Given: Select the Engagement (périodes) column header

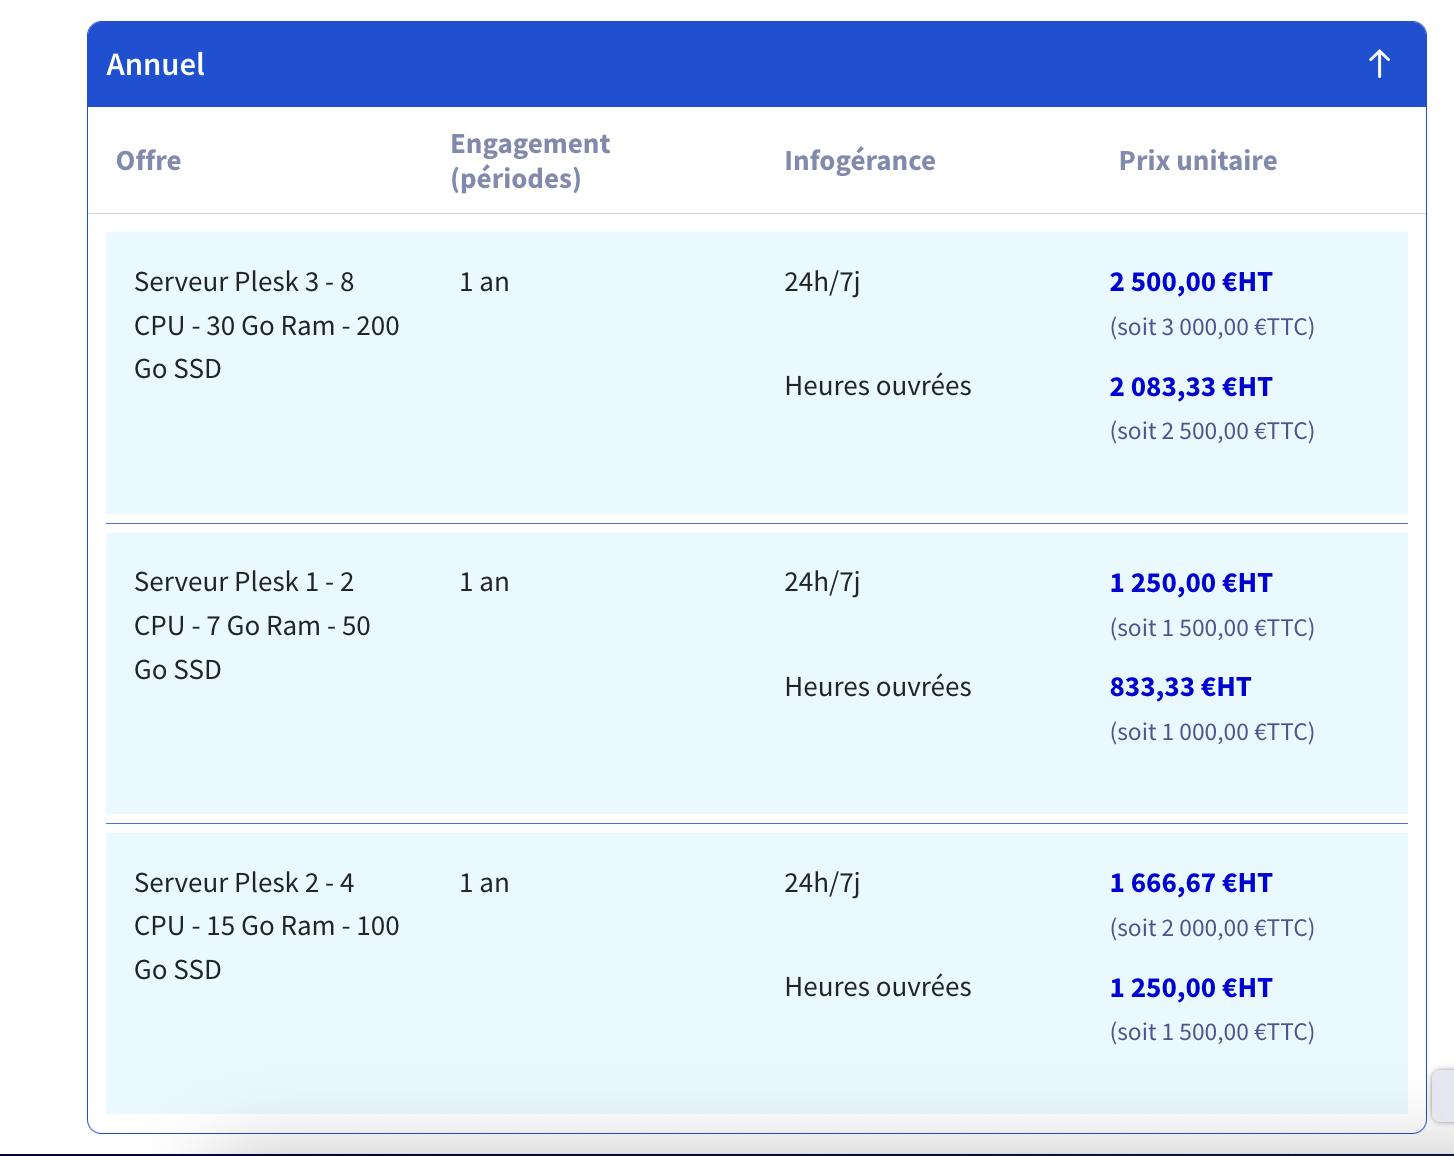Looking at the screenshot, I should (x=530, y=160).
